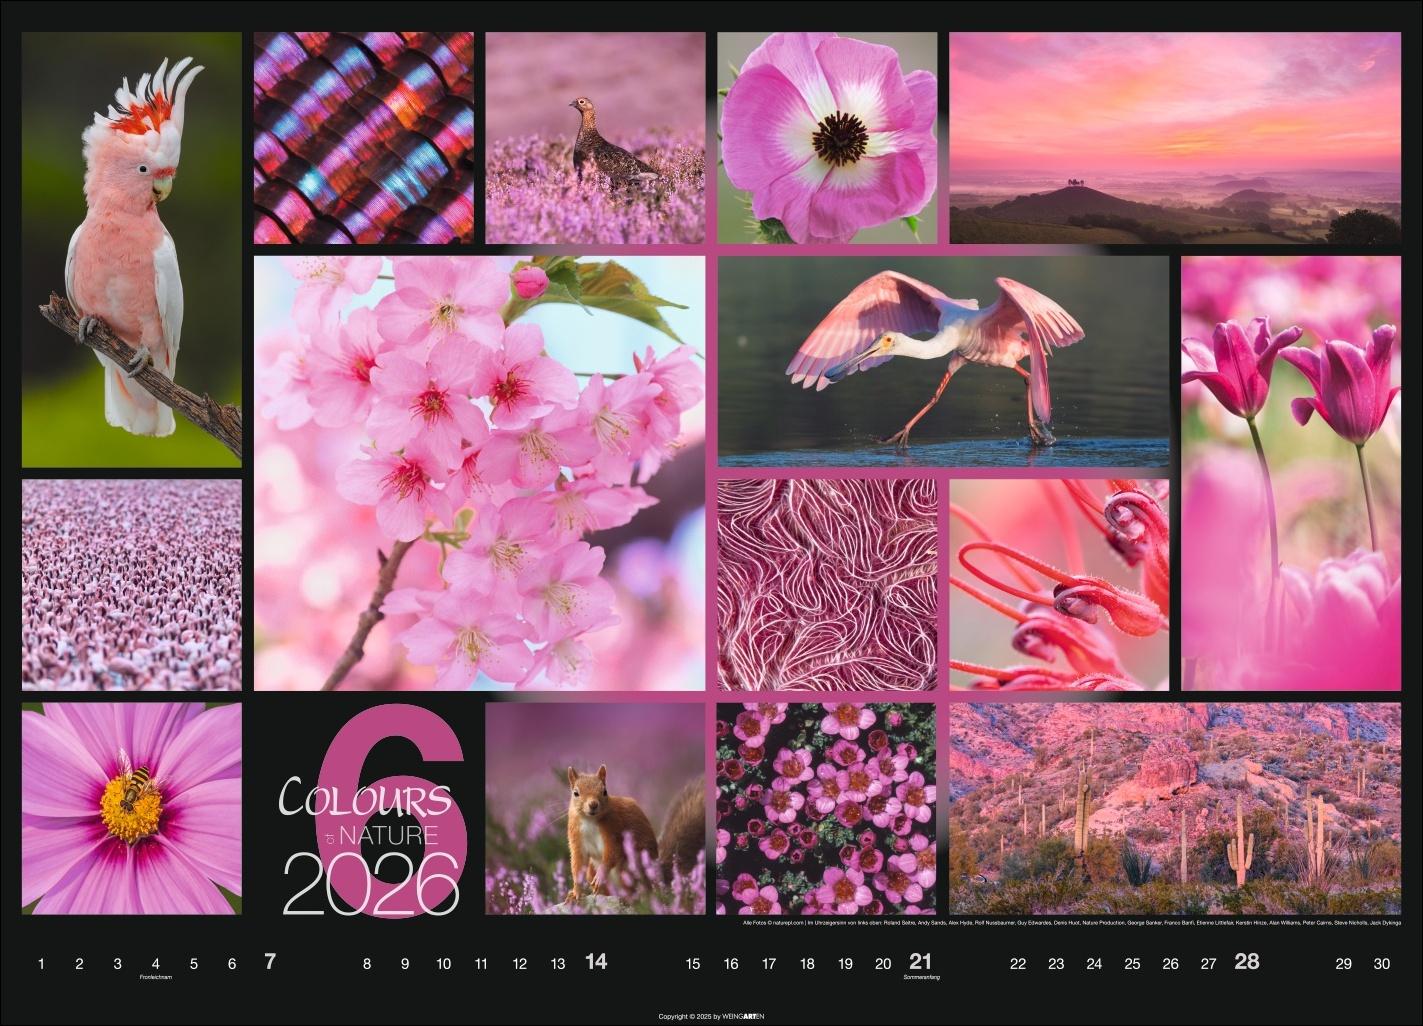Open the butterfly wing scales close-up image
Image resolution: width=1423 pixels, height=1026 pixels.
[365, 137]
